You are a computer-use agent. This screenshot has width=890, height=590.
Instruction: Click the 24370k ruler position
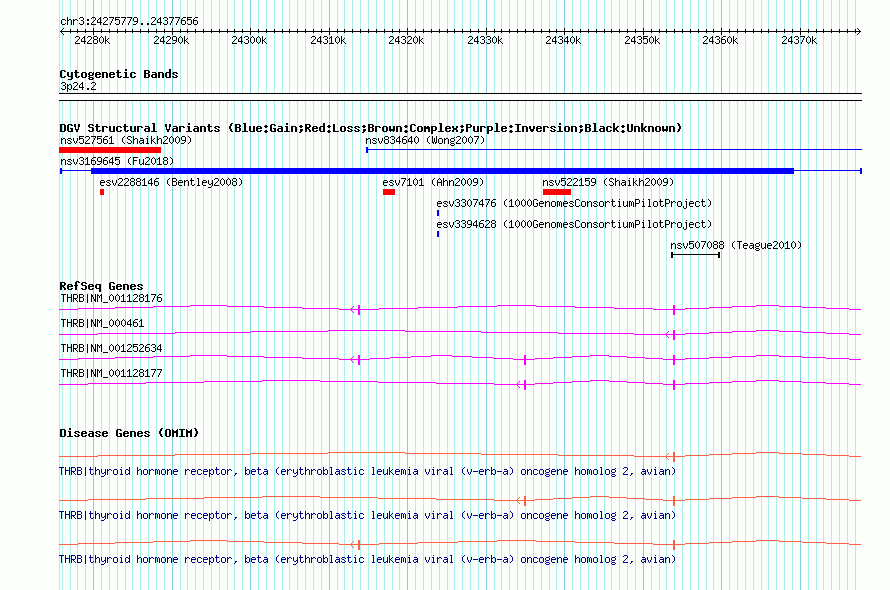tap(799, 40)
